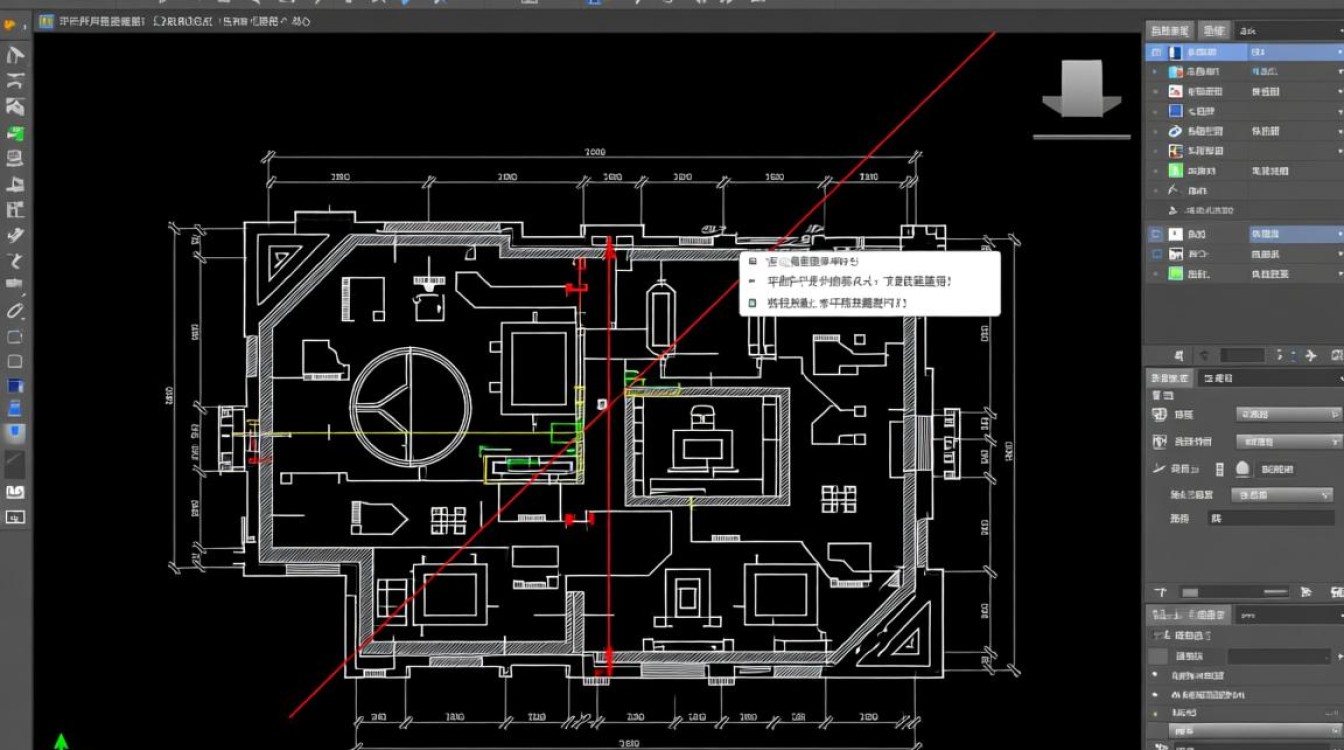Click the blue document icon on the file tab
The width and height of the screenshot is (1344, 750).
click(47, 21)
